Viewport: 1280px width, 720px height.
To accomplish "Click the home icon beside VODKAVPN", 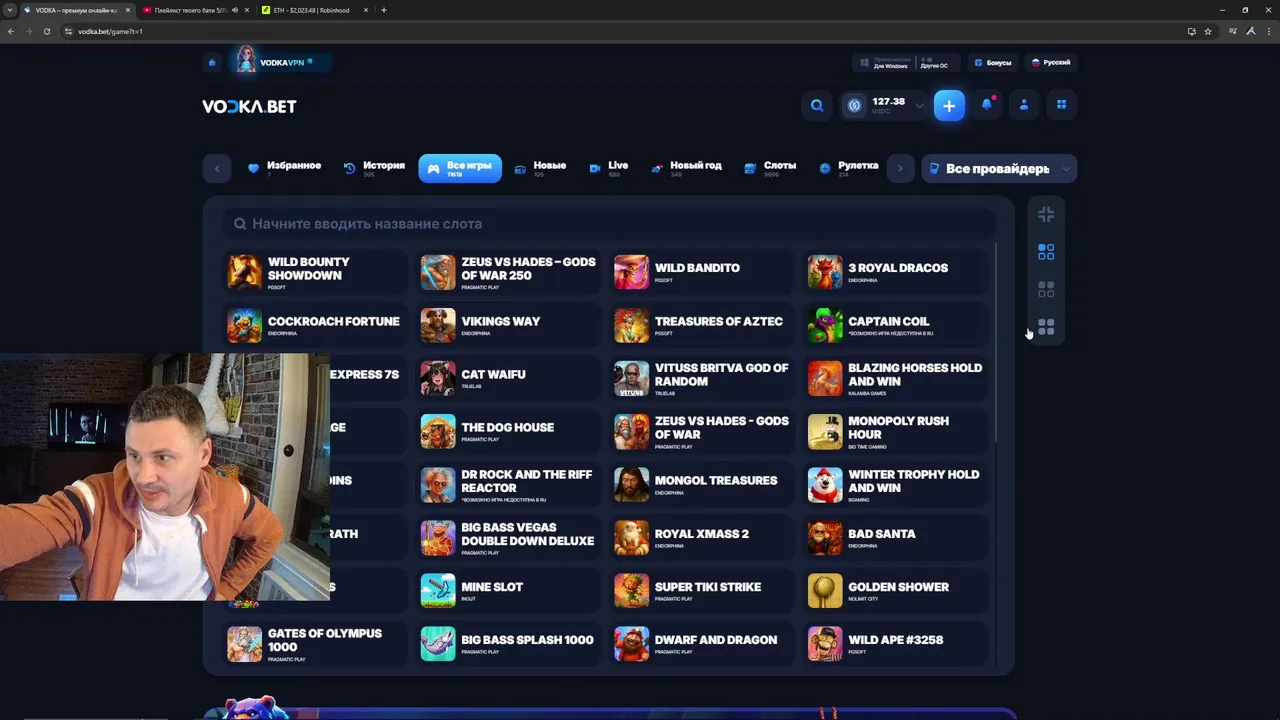I will pyautogui.click(x=212, y=62).
